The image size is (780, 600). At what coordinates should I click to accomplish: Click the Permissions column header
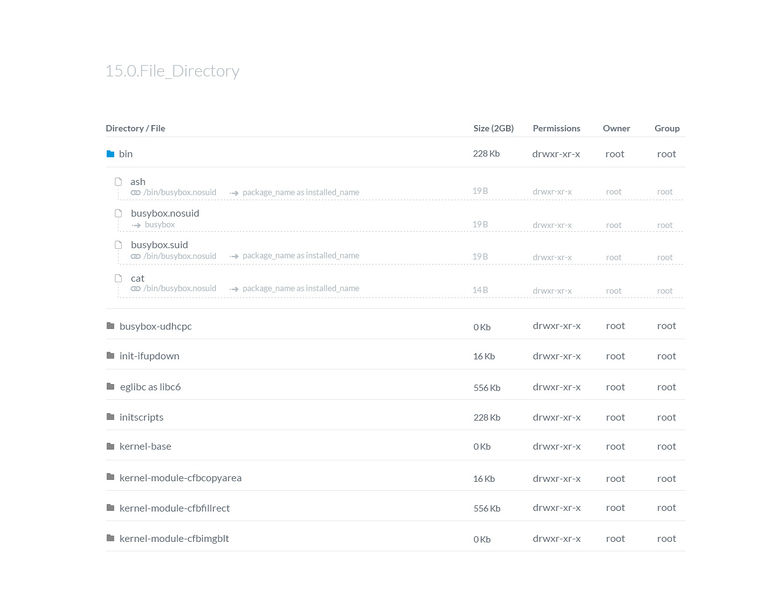(556, 128)
